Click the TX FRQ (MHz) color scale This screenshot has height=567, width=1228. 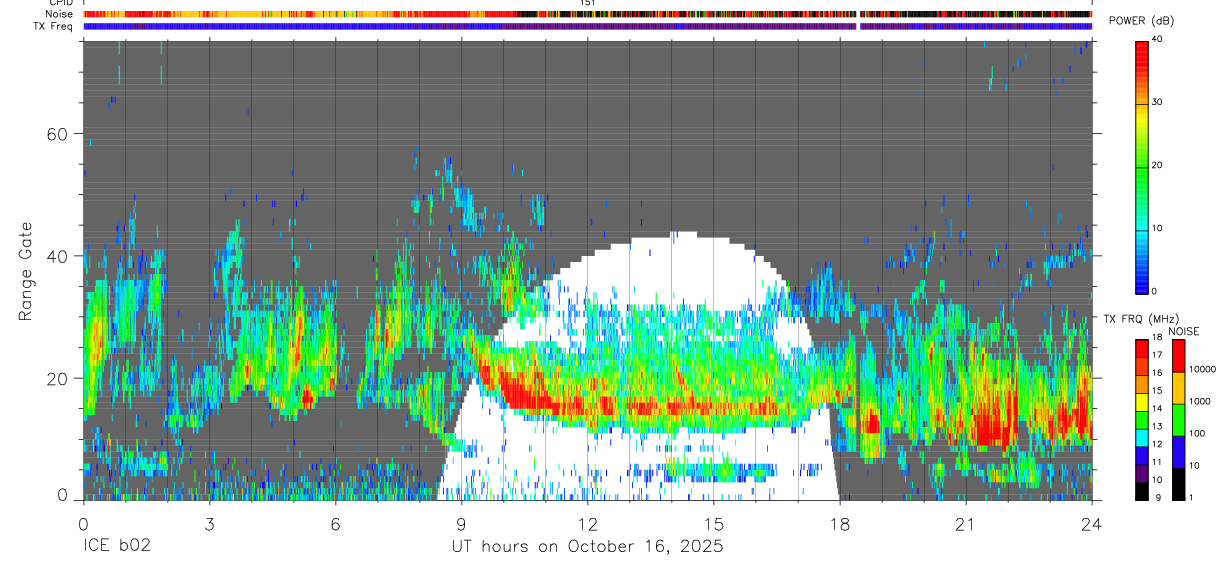(x=1142, y=420)
